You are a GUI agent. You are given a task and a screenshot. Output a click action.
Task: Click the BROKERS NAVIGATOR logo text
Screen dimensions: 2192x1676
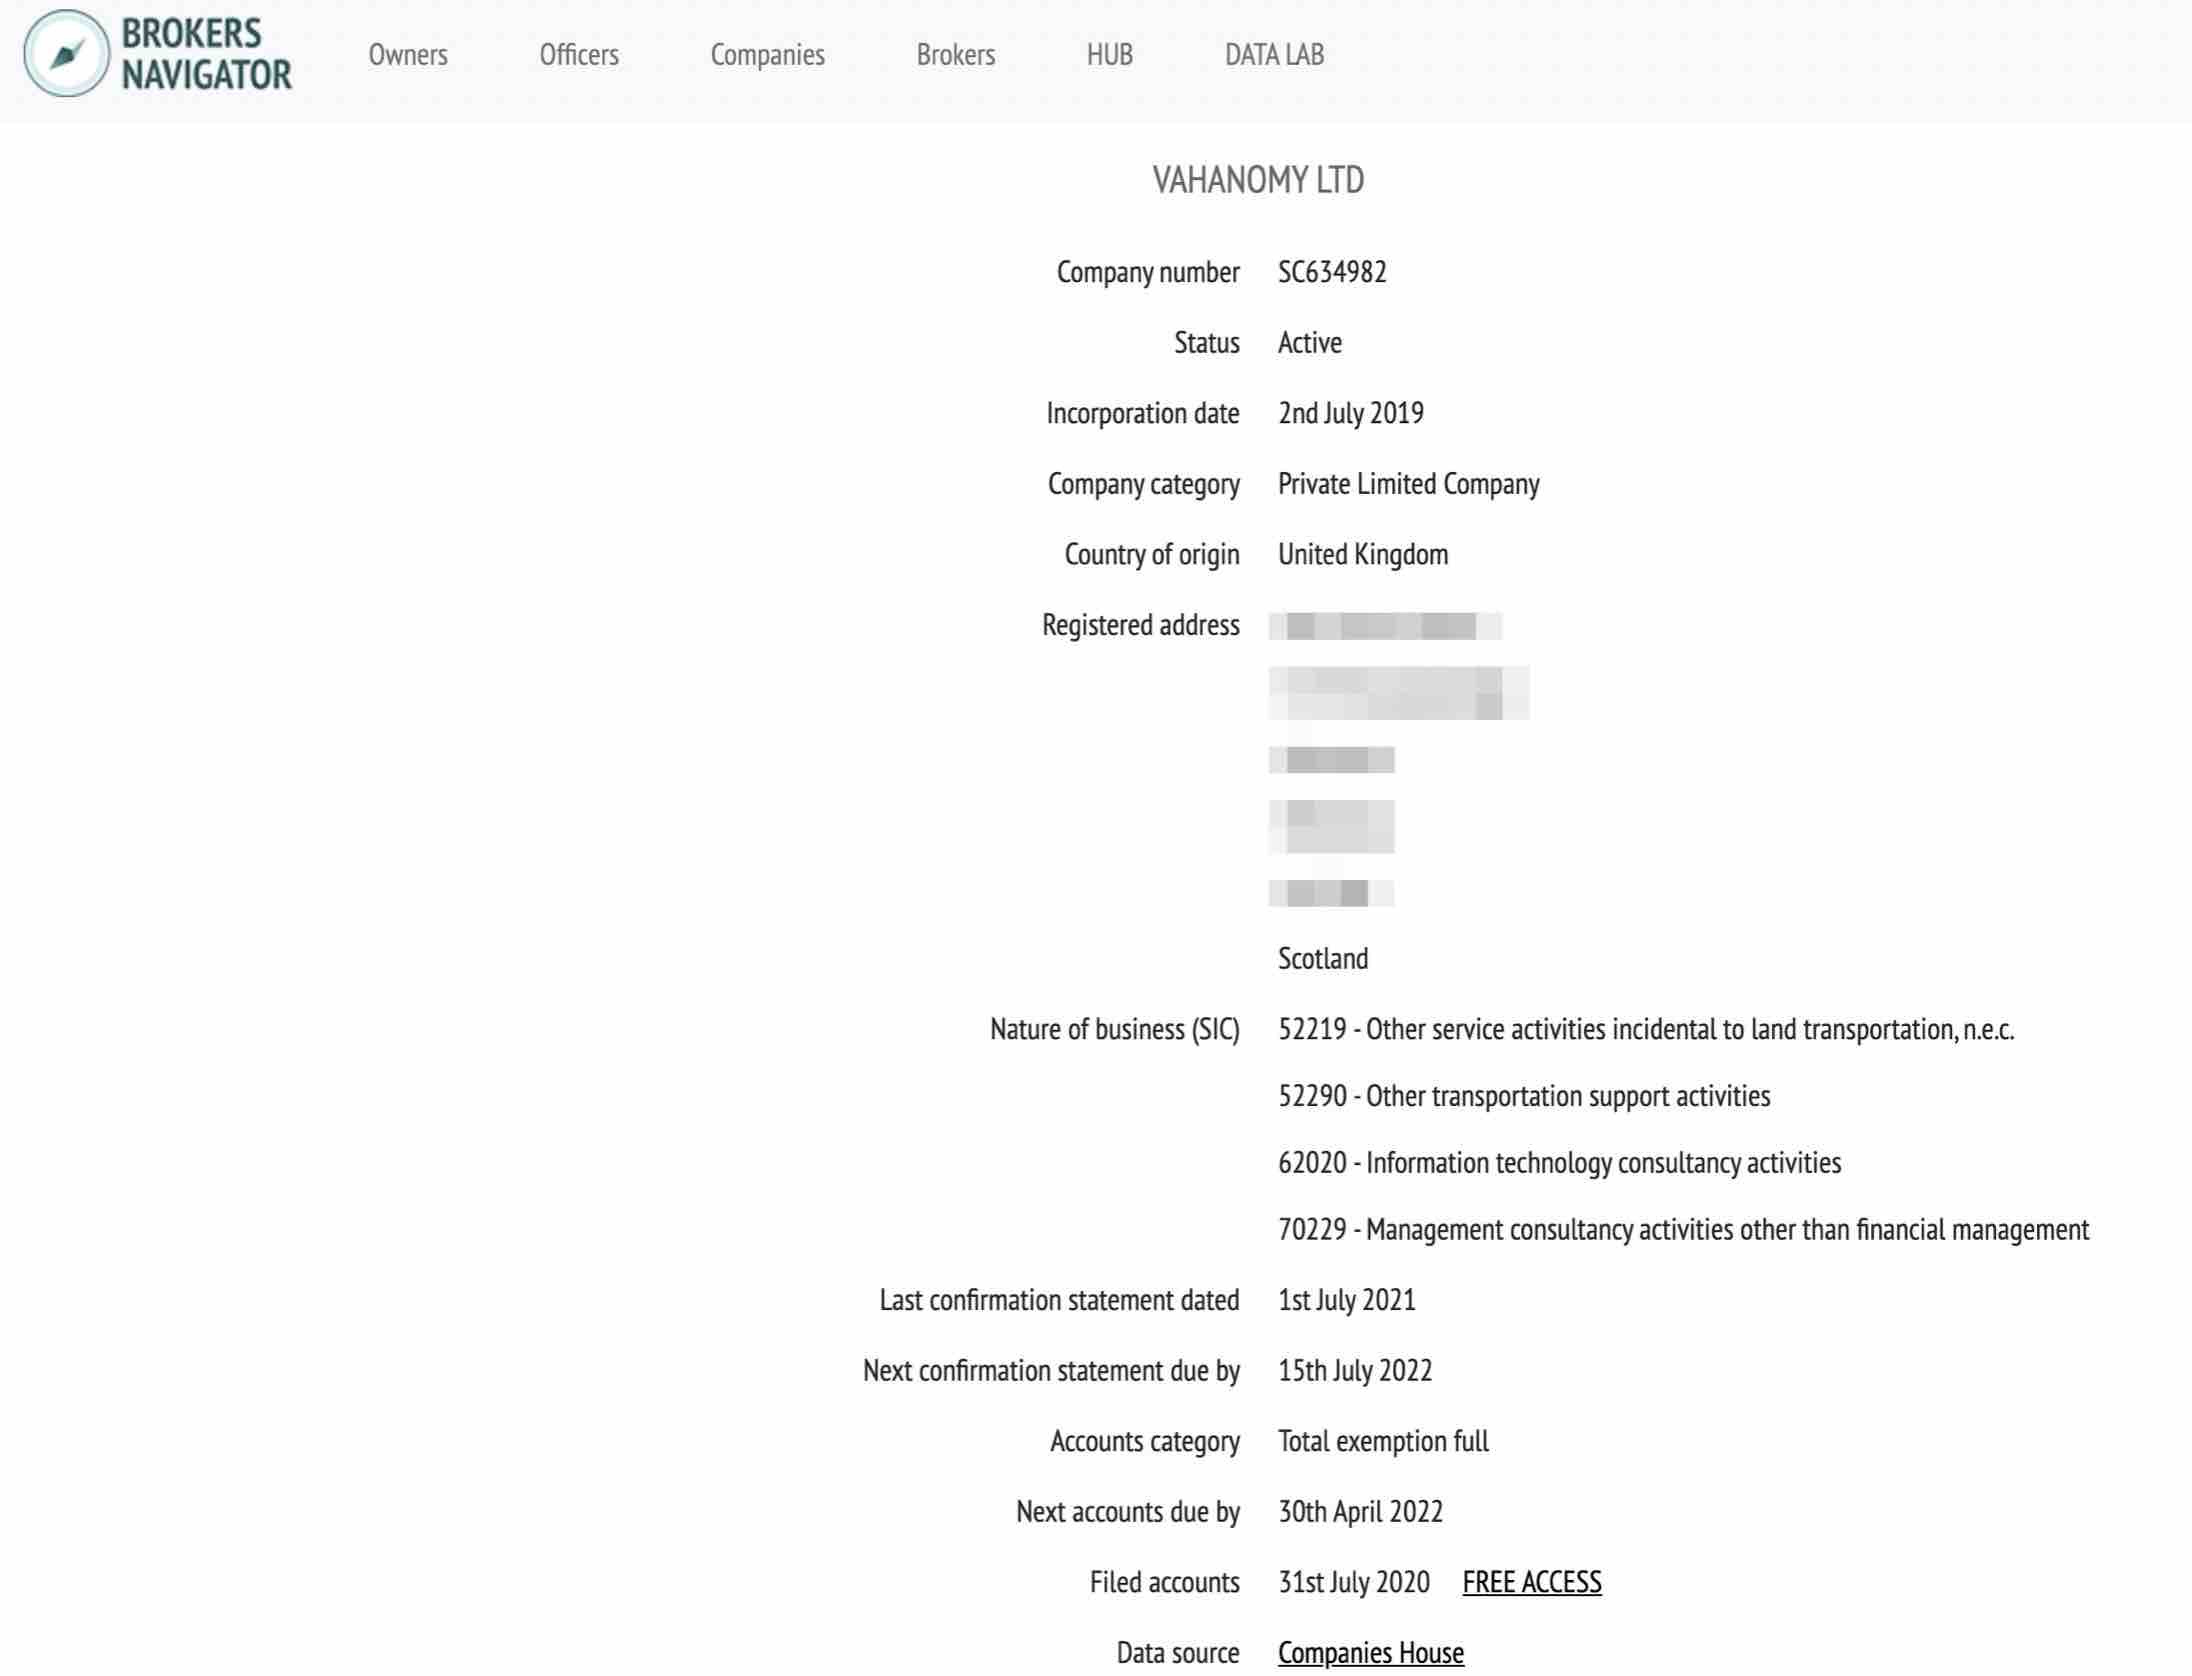tap(206, 54)
